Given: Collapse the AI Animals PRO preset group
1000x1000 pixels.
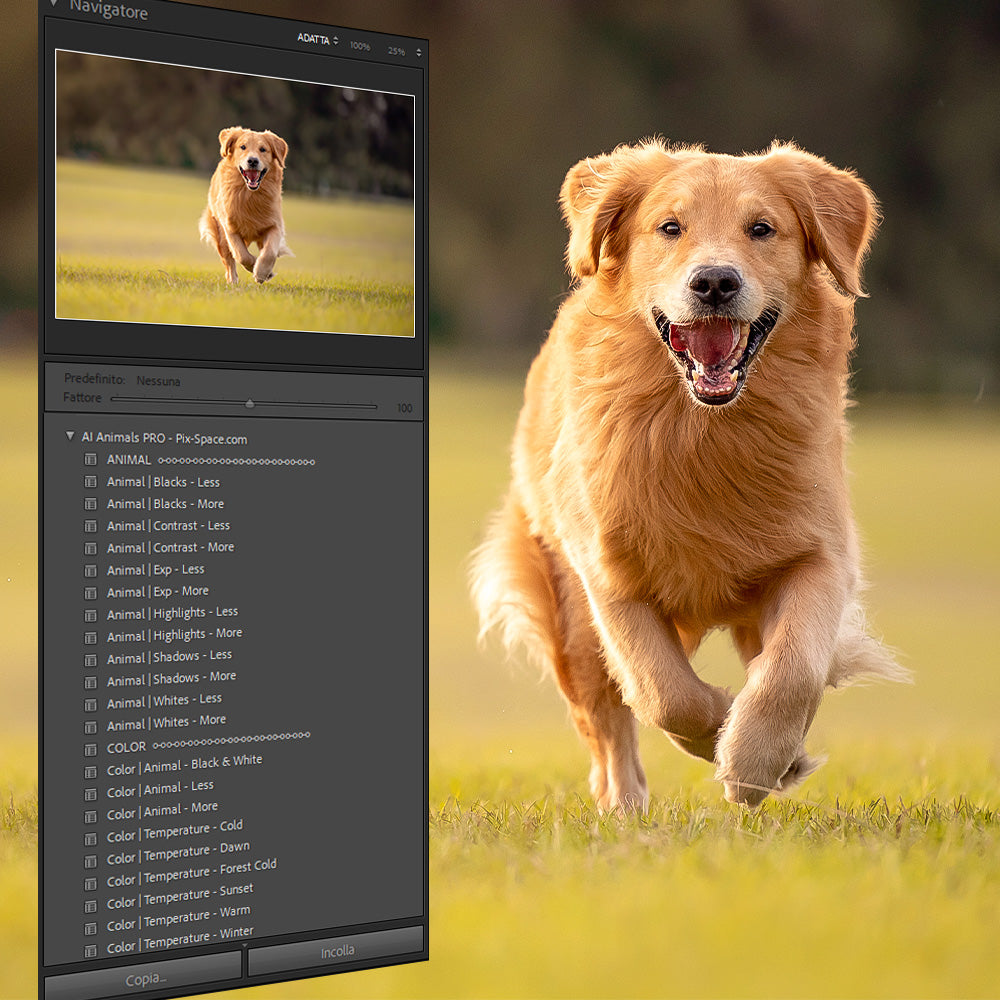Looking at the screenshot, I should click(70, 437).
